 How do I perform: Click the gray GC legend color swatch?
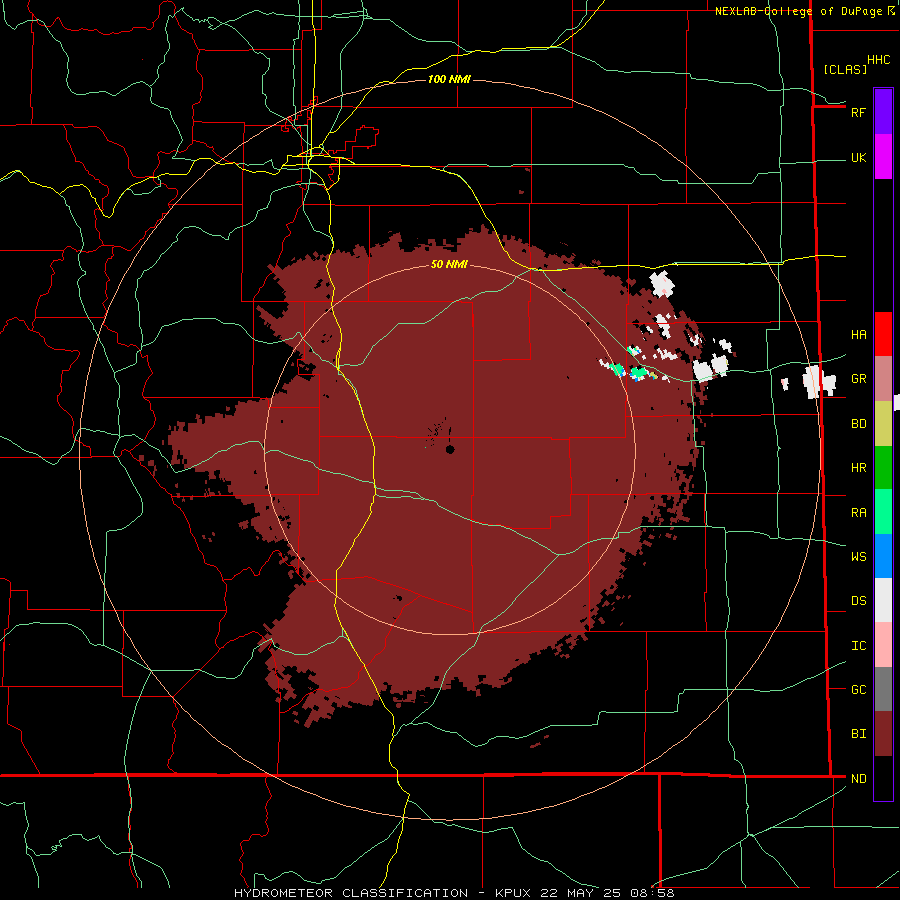pyautogui.click(x=883, y=689)
